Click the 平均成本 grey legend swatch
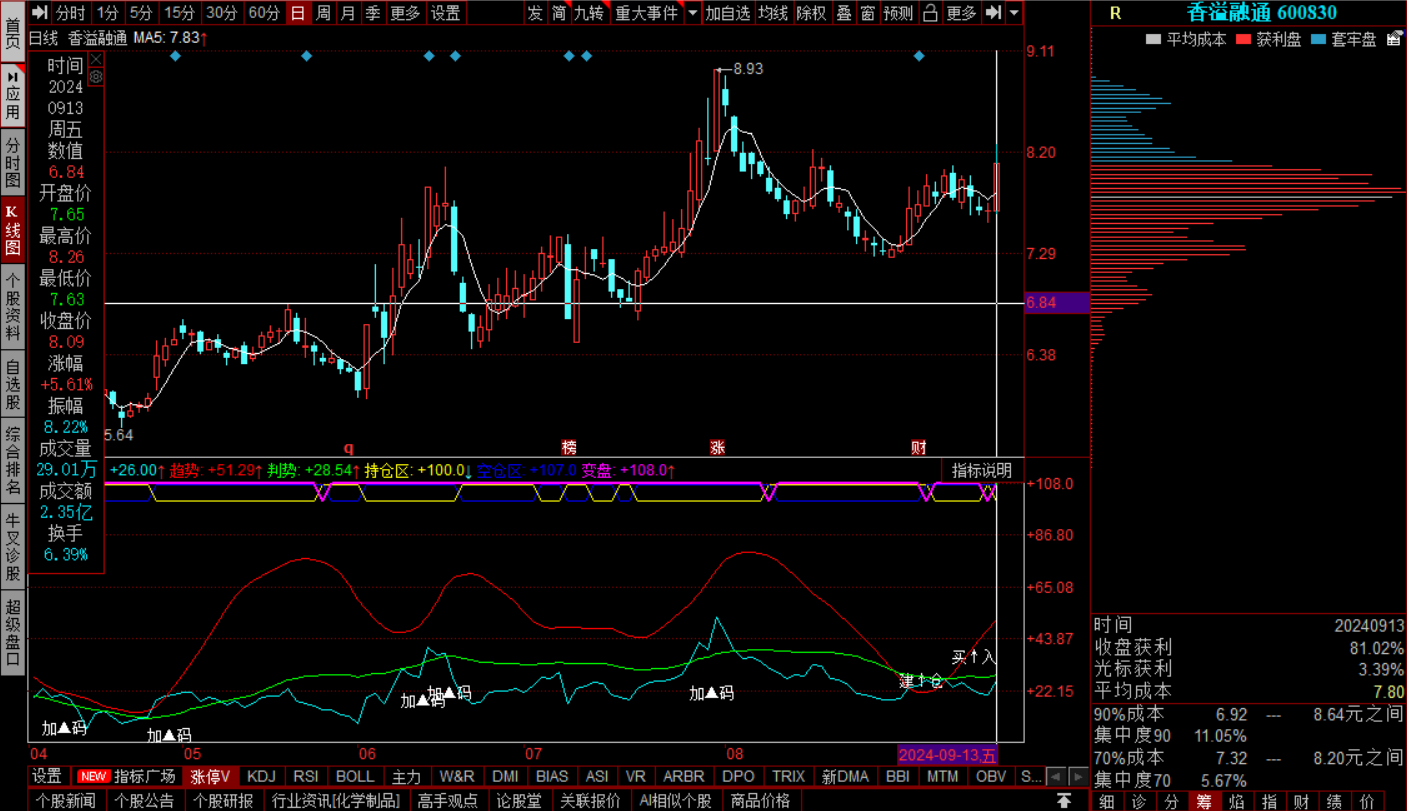 [x=1153, y=40]
